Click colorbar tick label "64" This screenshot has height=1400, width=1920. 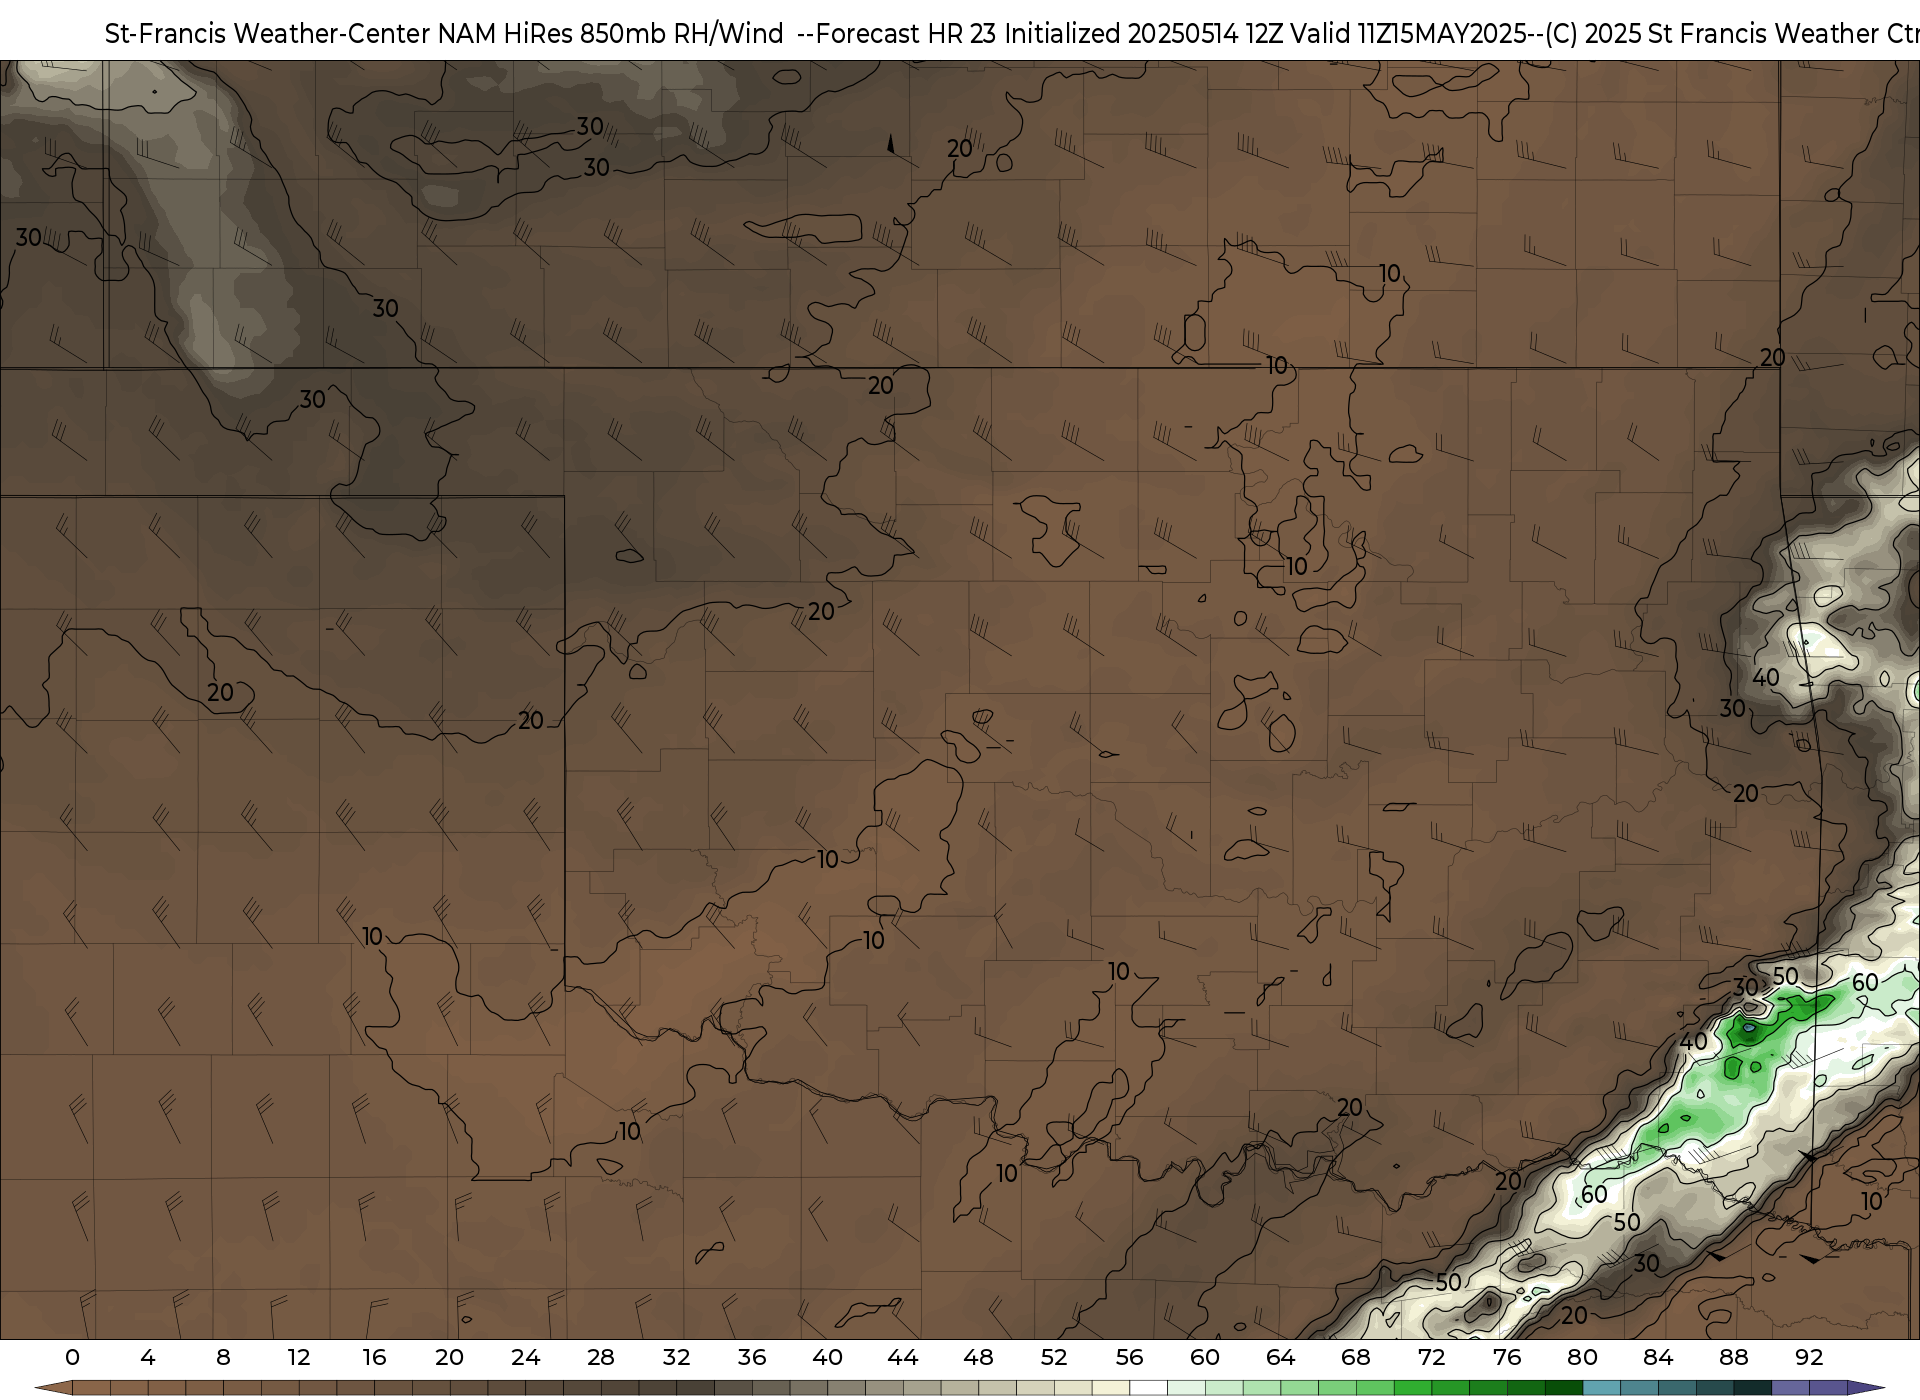pyautogui.click(x=1281, y=1358)
